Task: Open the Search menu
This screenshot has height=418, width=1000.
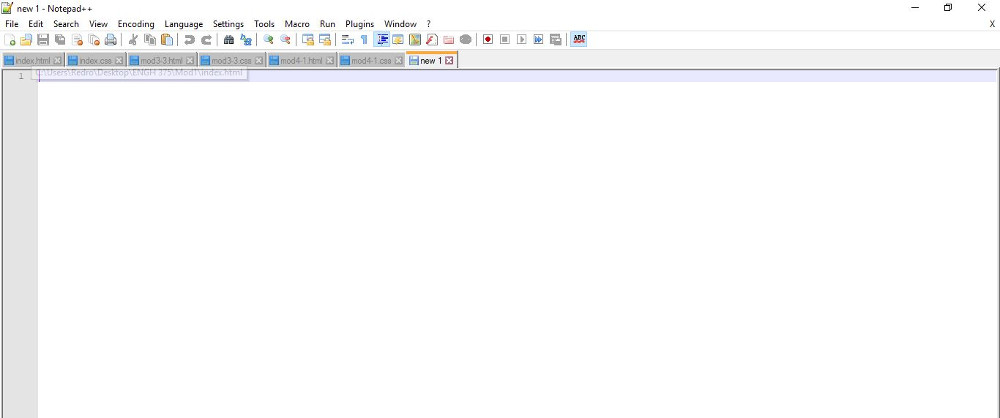Action: pos(66,24)
